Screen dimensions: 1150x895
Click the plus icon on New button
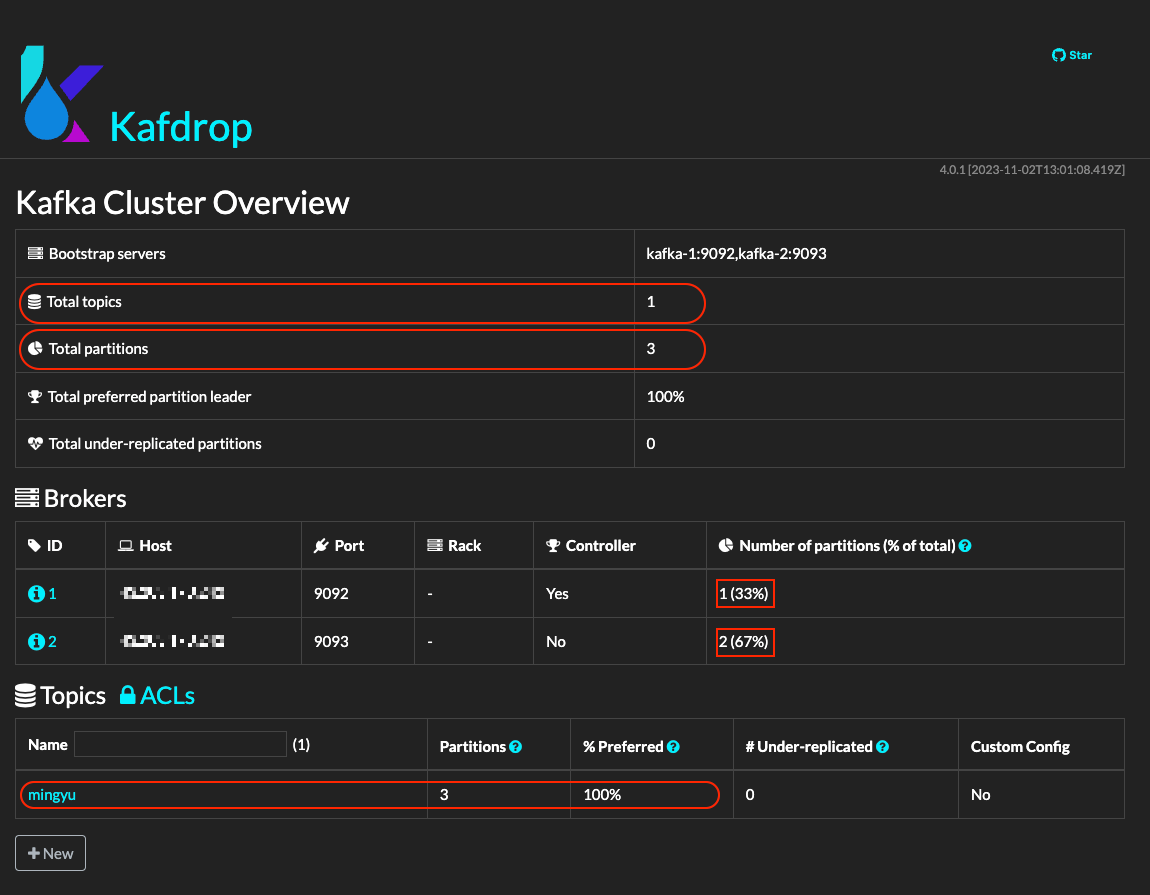point(34,853)
